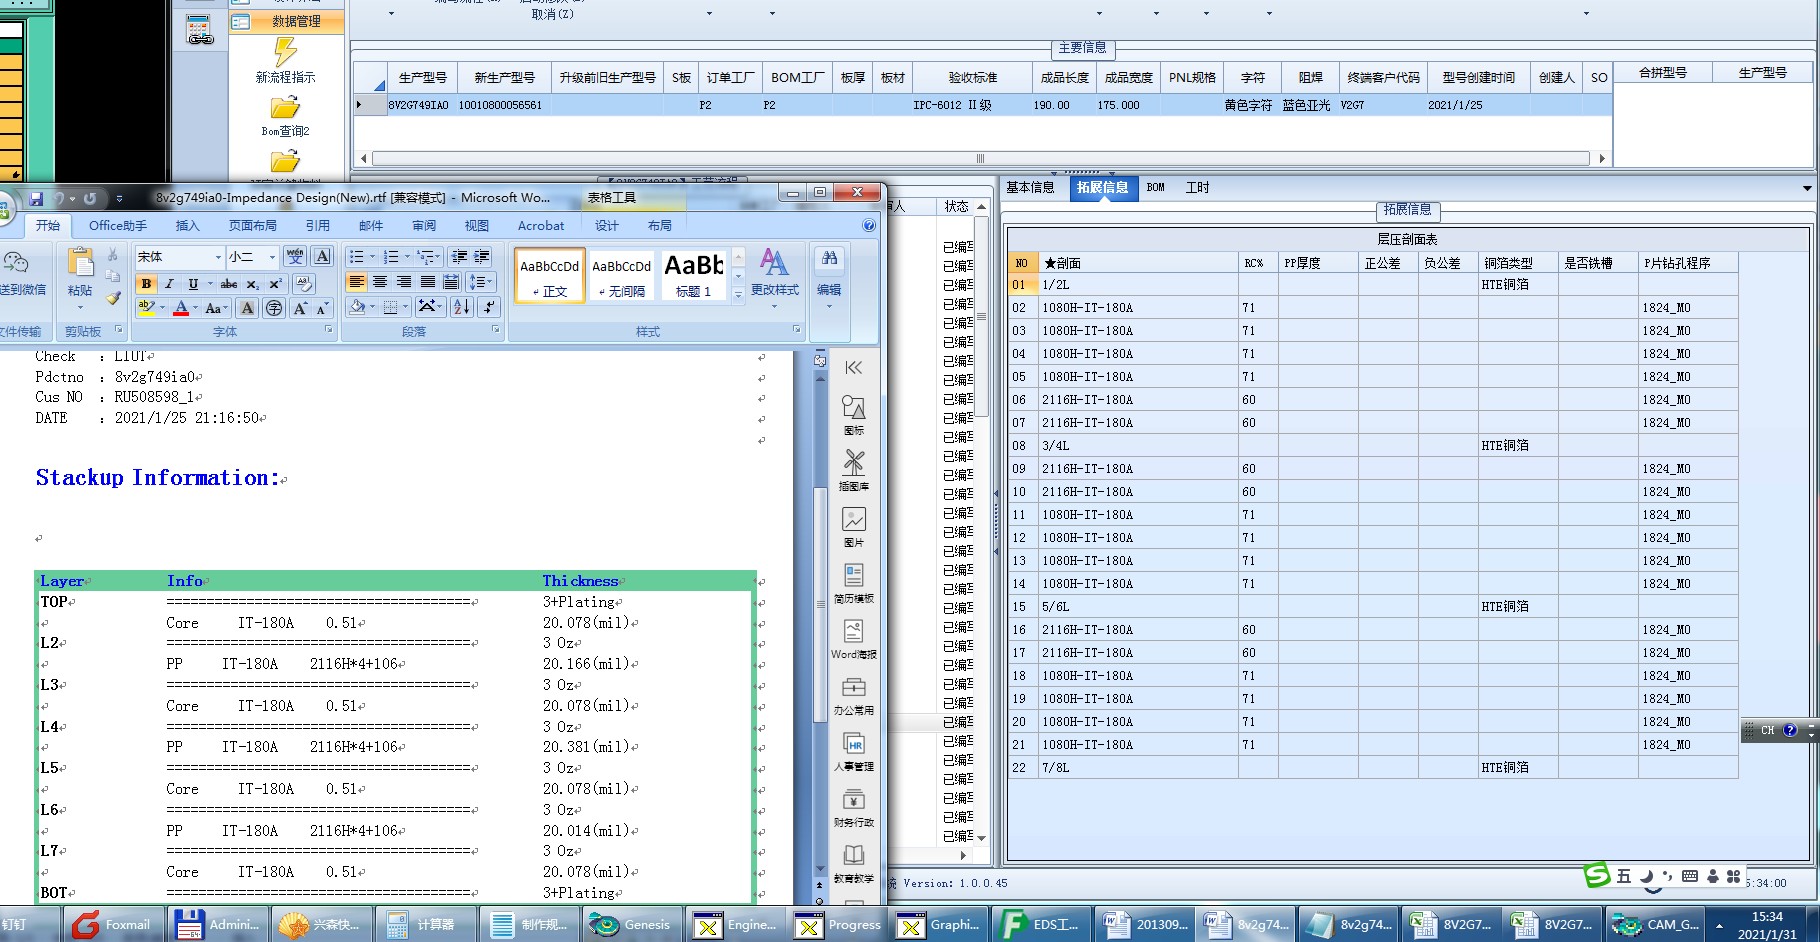Image resolution: width=1820 pixels, height=942 pixels.
Task: Align paragraph text to the left
Action: click(356, 282)
